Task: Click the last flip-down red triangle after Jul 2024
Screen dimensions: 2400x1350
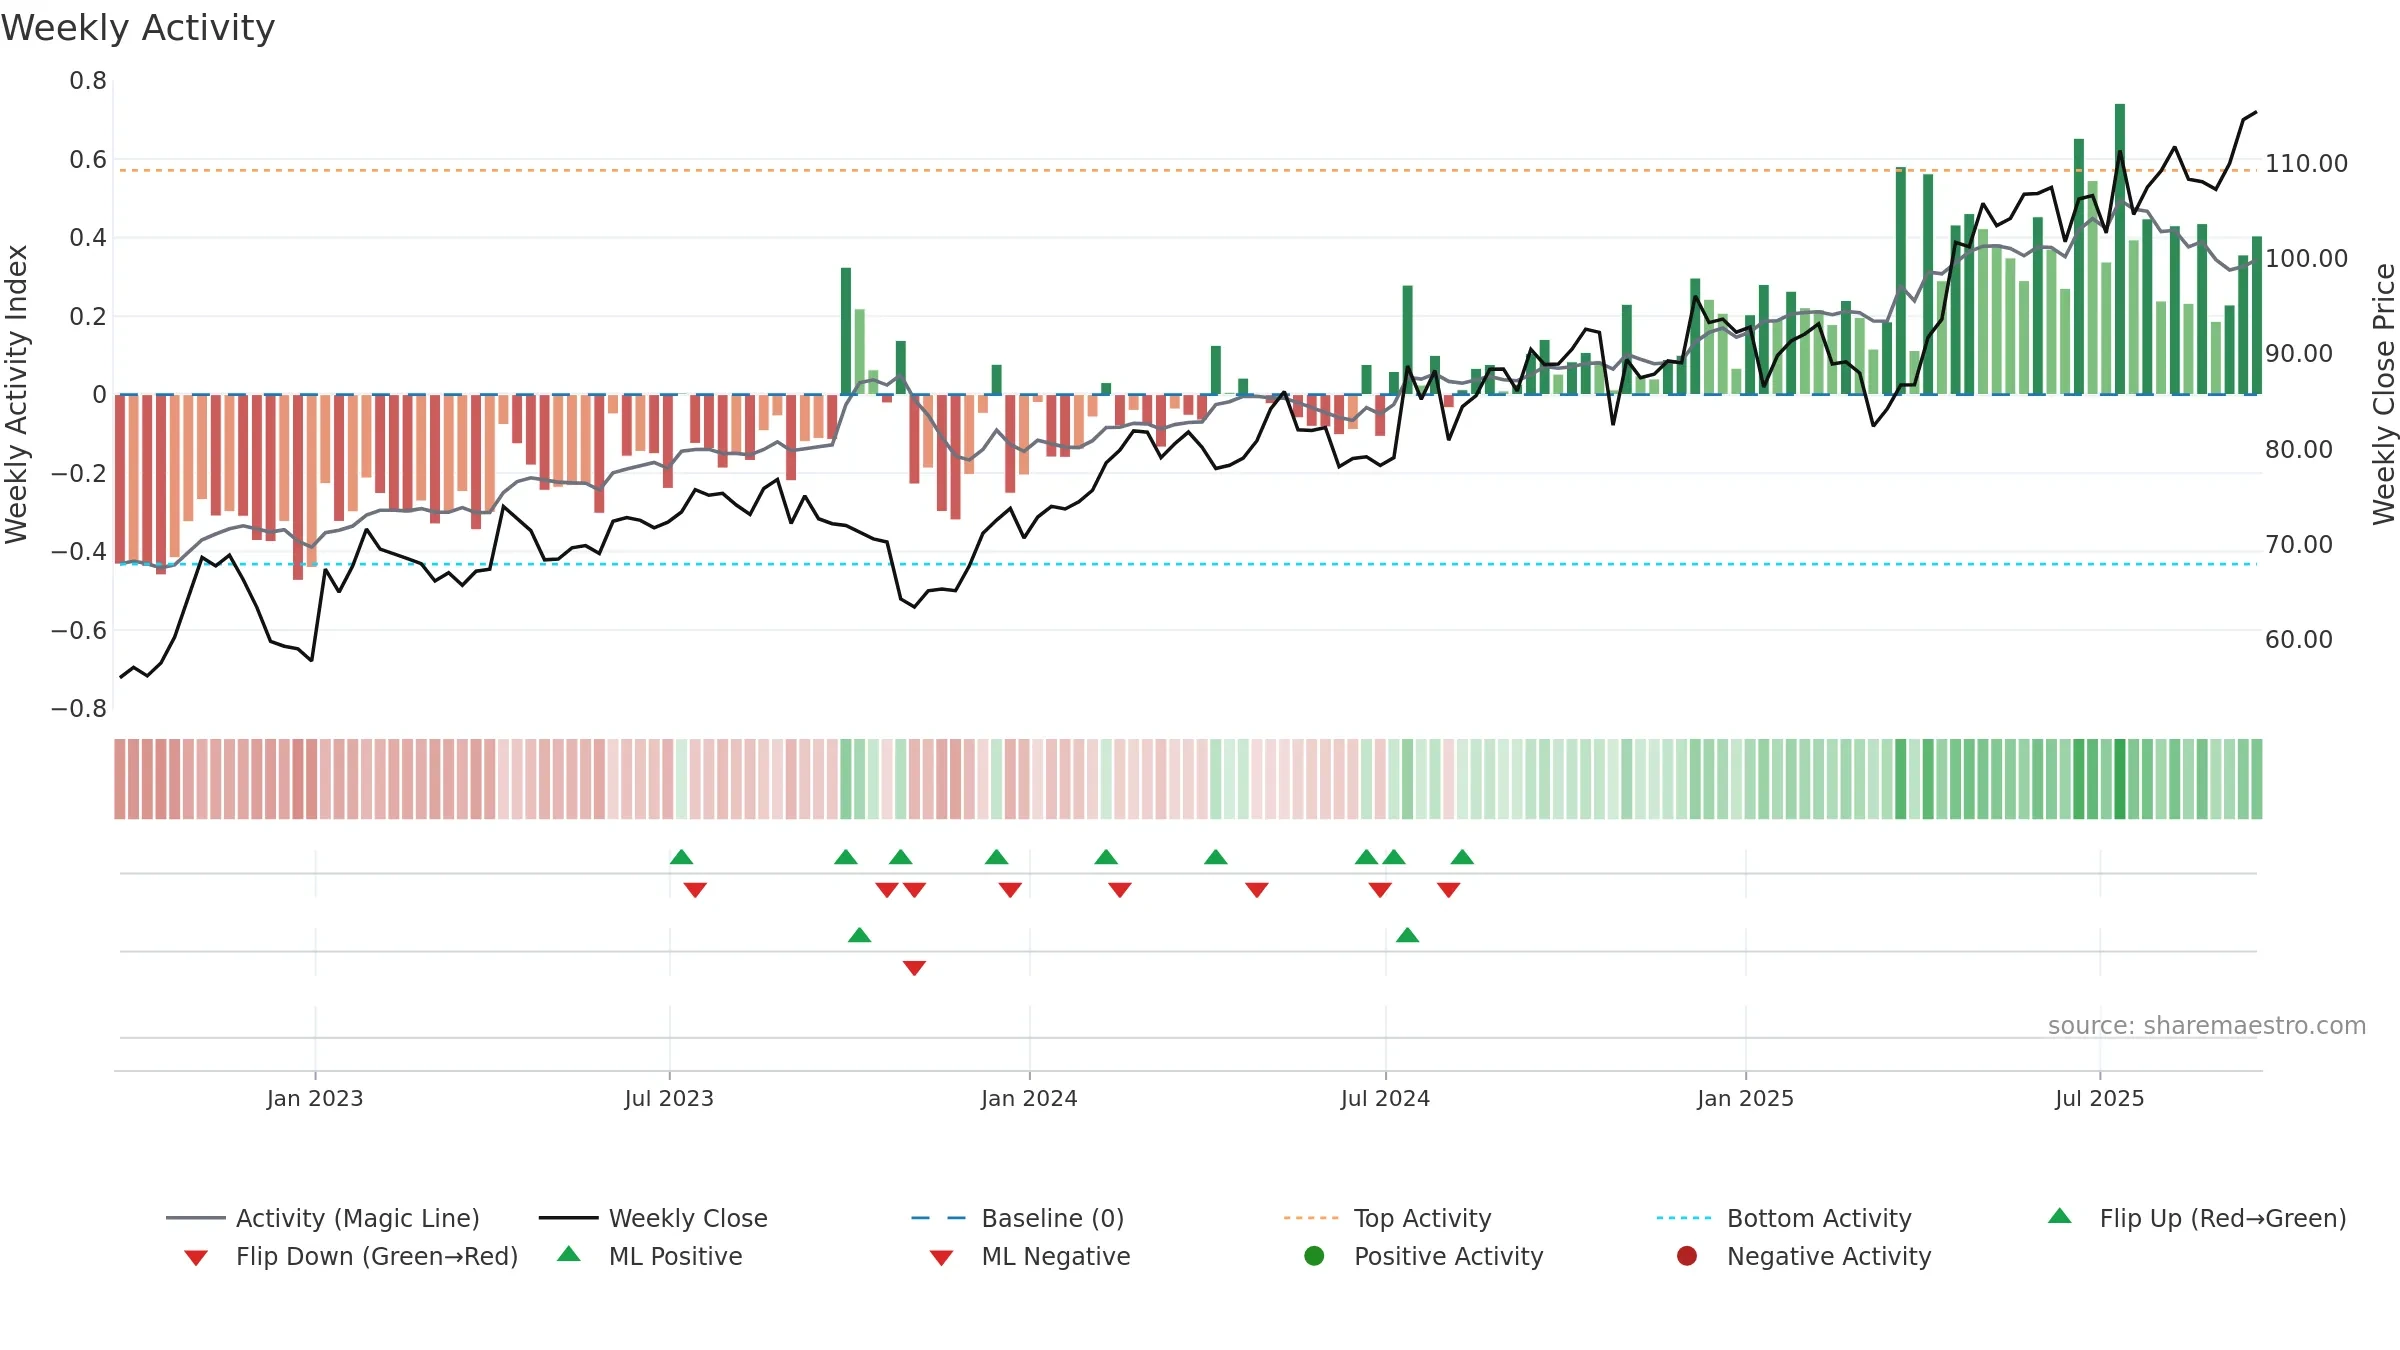Action: 1449,890
